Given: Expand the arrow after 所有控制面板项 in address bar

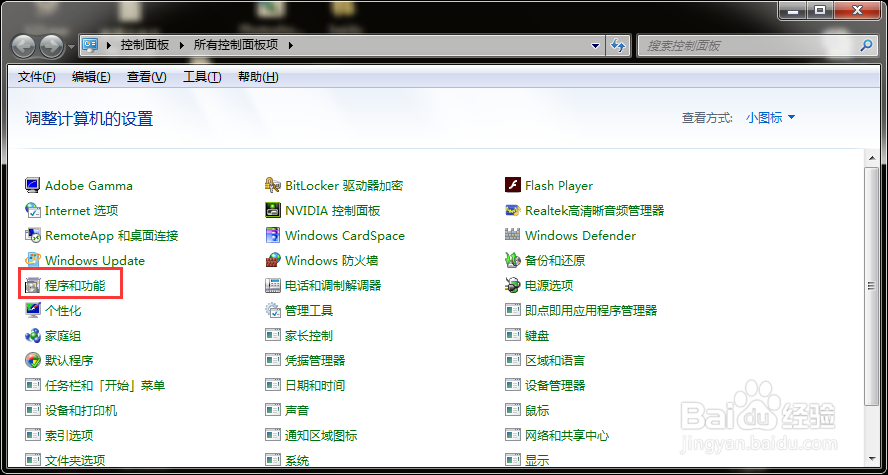Looking at the screenshot, I should click(x=291, y=45).
